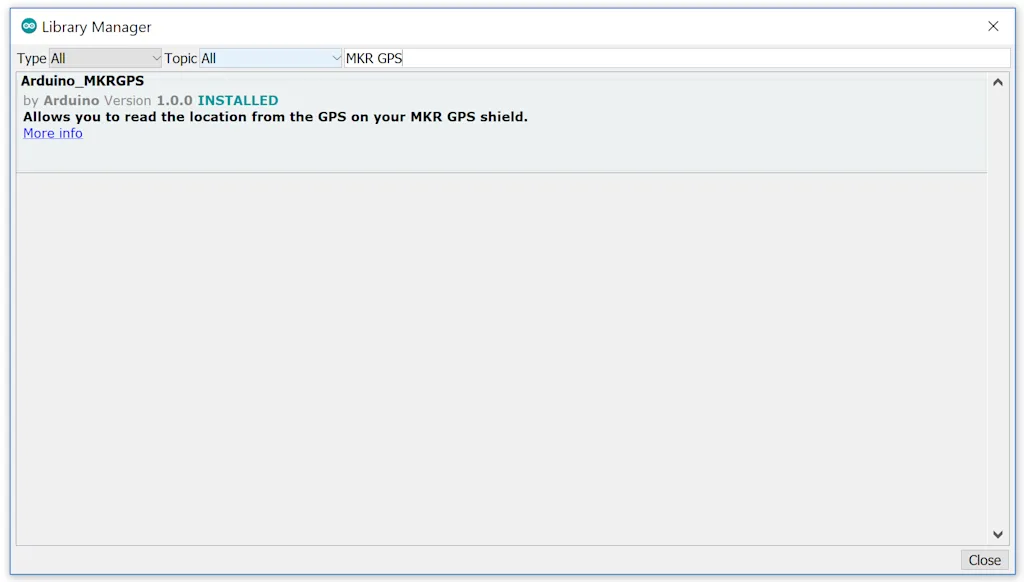
Task: Click the Version 1.0.0 text
Action: pyautogui.click(x=148, y=101)
